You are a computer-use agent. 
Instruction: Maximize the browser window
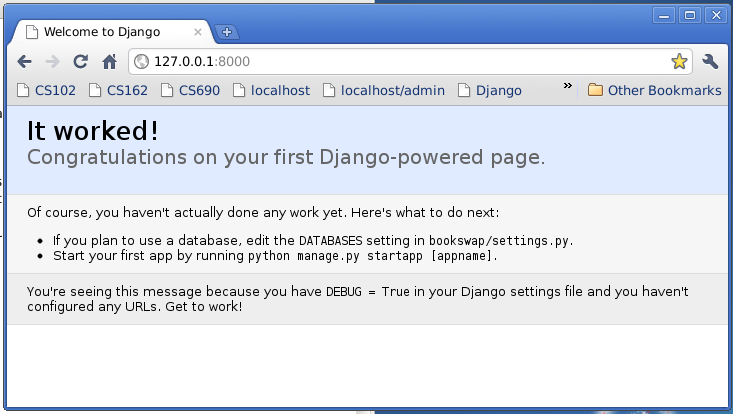690,15
